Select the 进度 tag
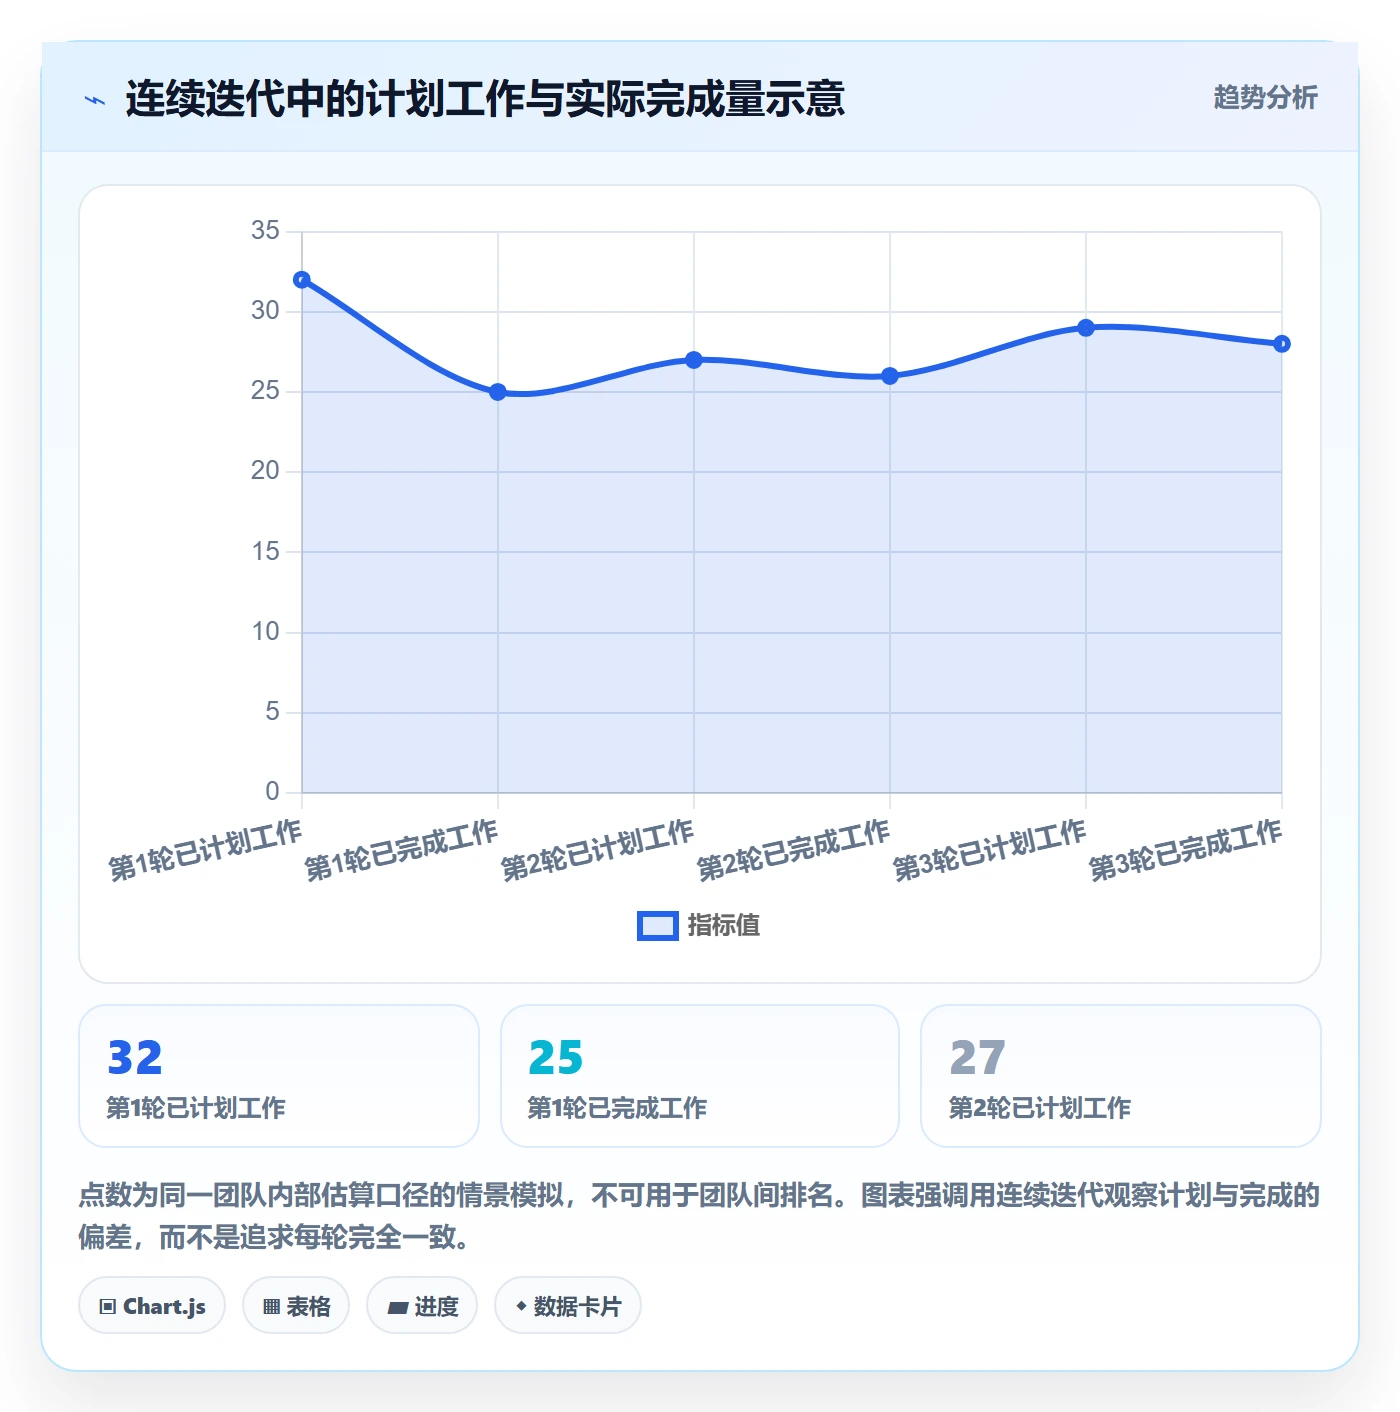The image size is (1400, 1412). (x=422, y=1305)
